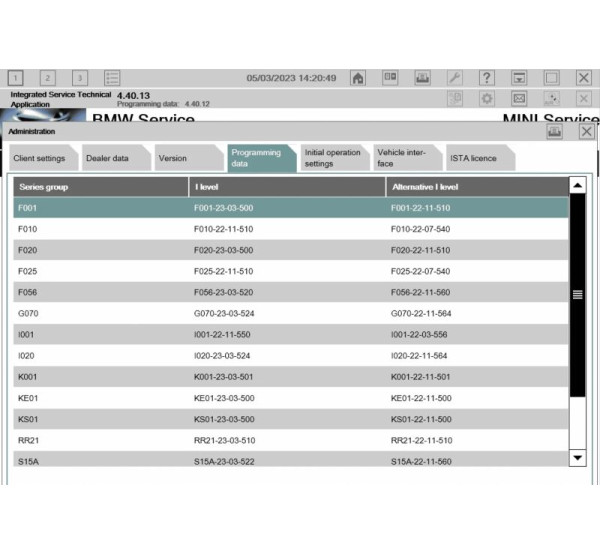Go to the home screen icon
The width and height of the screenshot is (600, 555).
pos(358,78)
